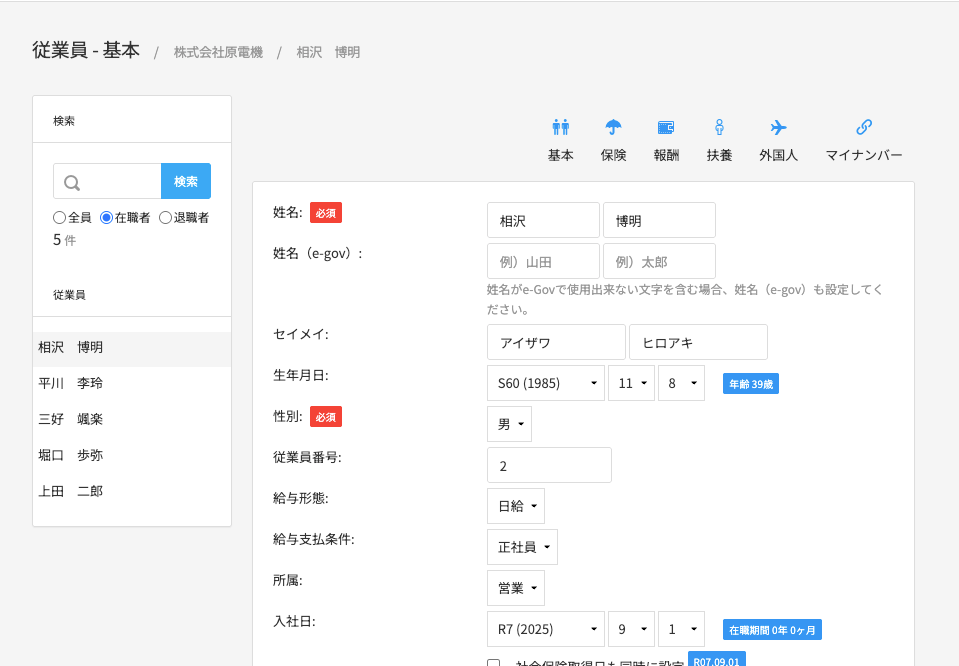Screen dimensions: 959x666
Task: Click the 名 field containing 博明
Action: coord(659,220)
